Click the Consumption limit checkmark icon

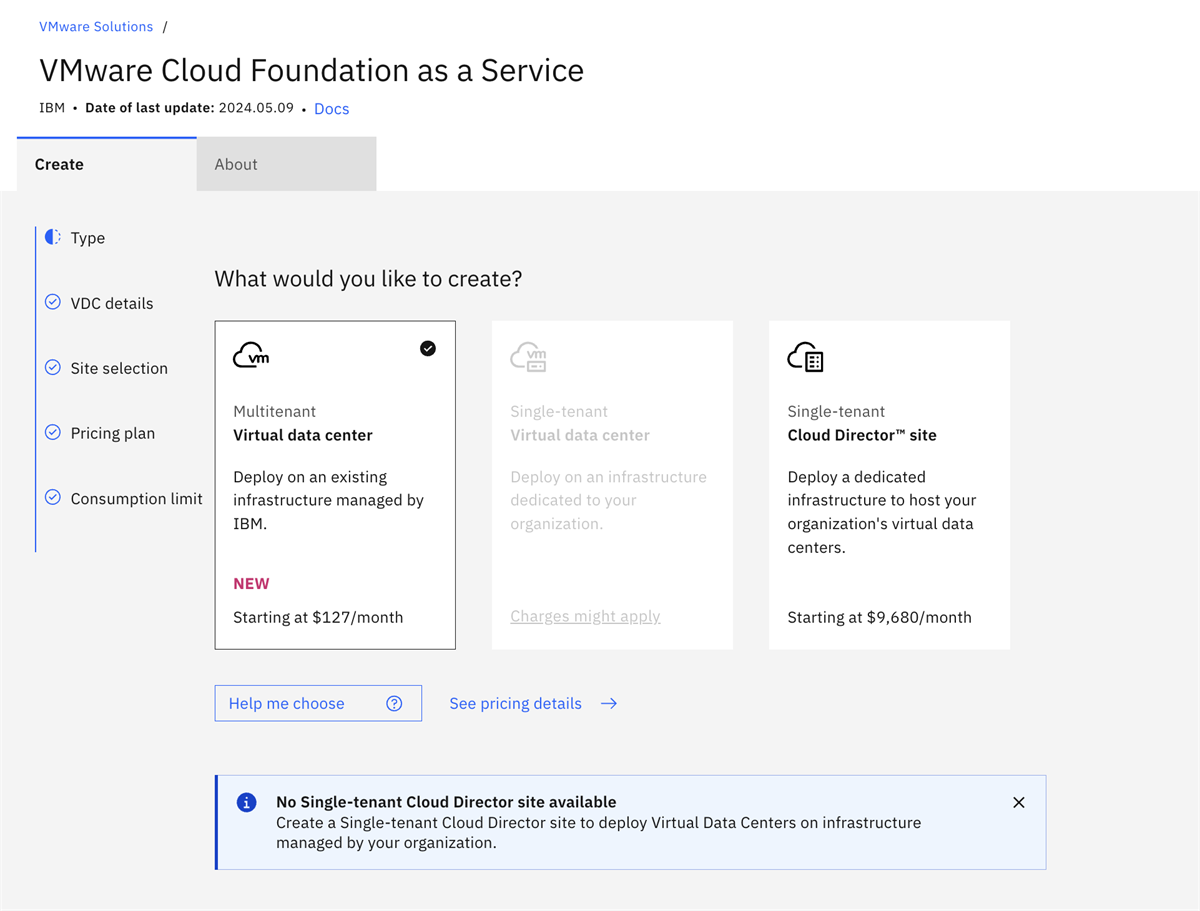click(x=53, y=498)
